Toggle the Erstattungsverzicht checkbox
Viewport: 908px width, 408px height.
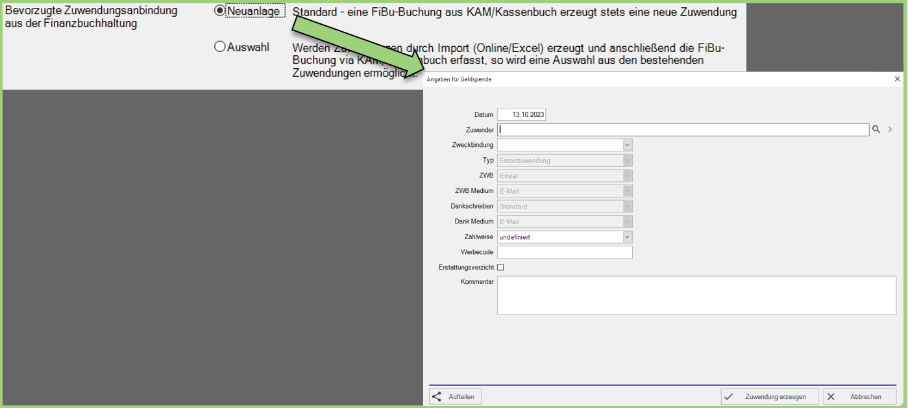click(x=501, y=267)
